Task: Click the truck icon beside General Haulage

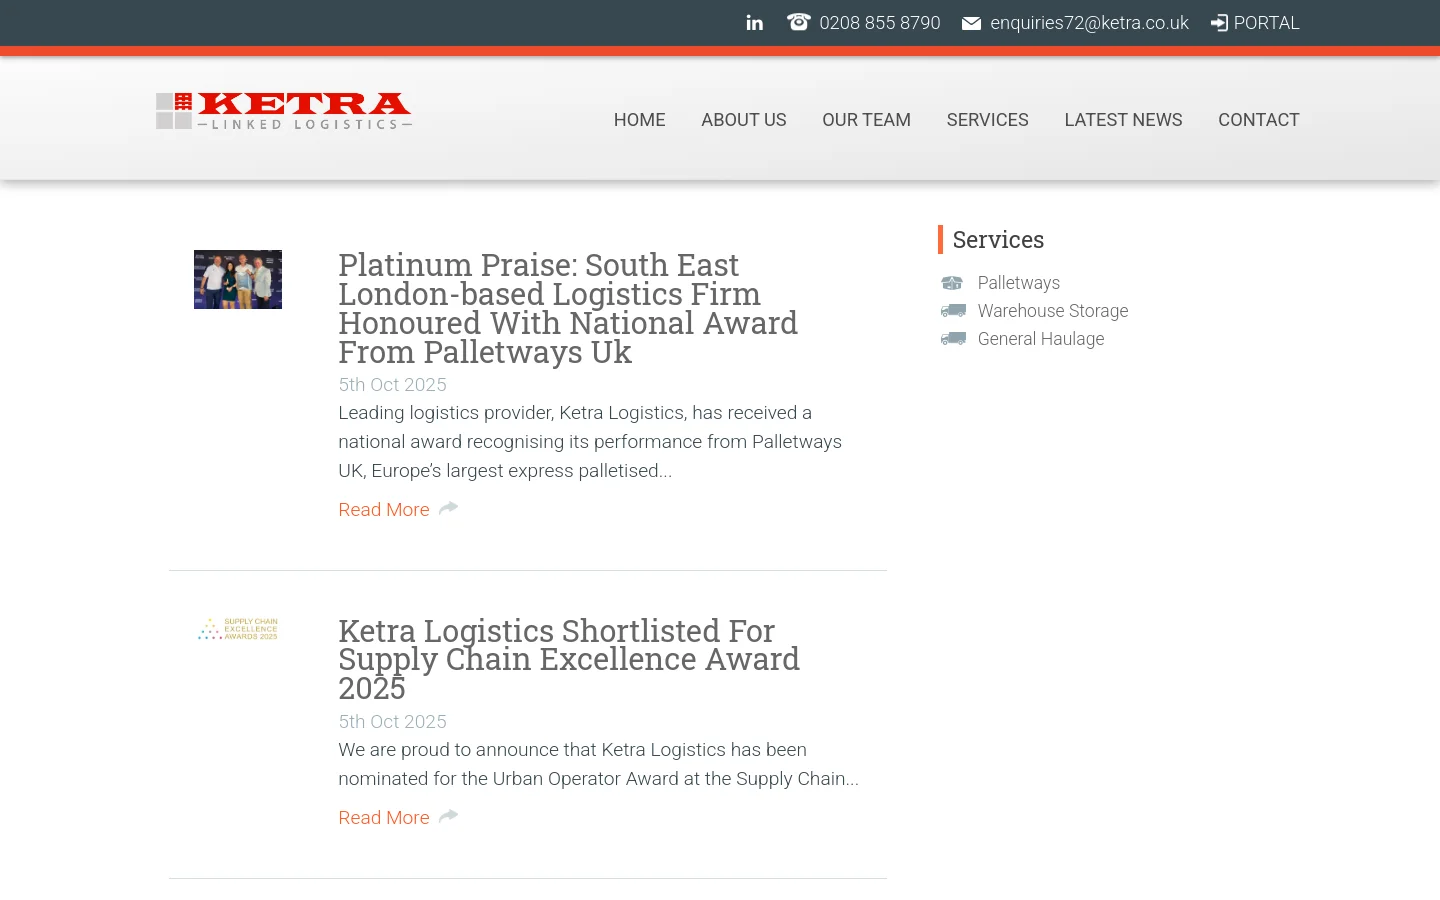Action: 953,339
